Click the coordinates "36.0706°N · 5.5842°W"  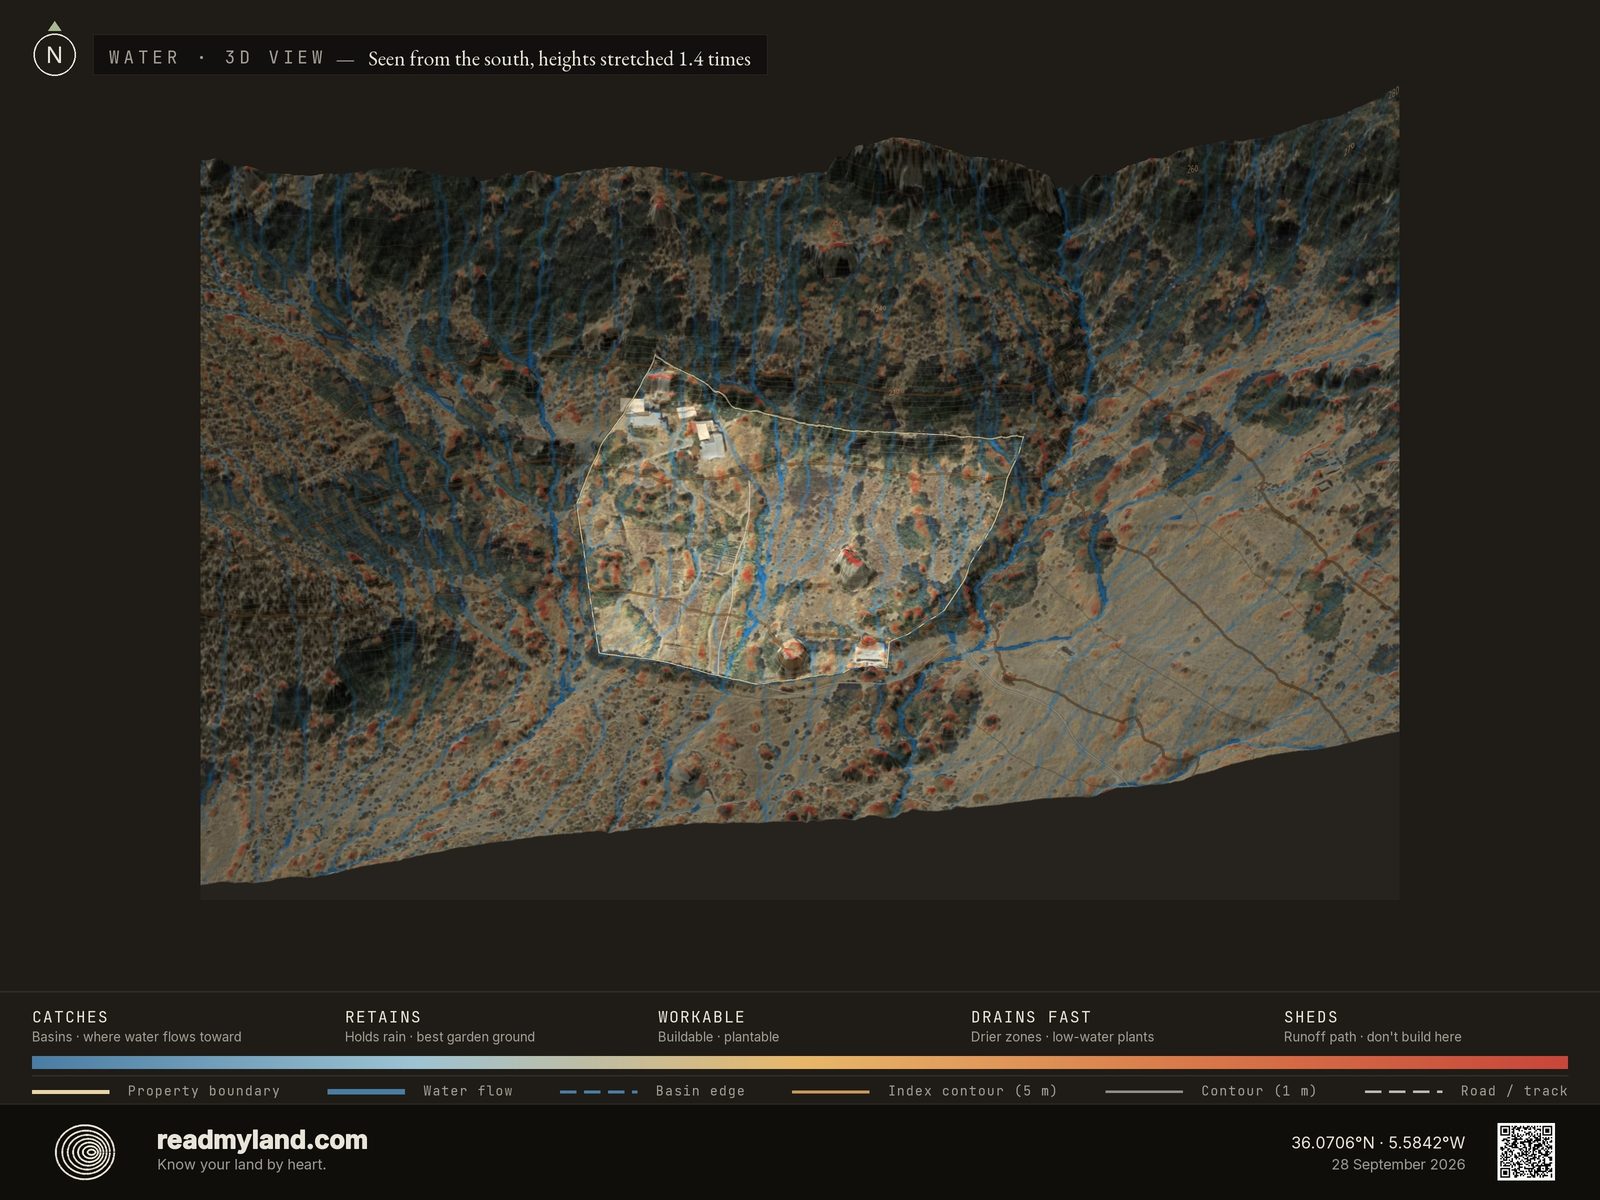pyautogui.click(x=1378, y=1142)
